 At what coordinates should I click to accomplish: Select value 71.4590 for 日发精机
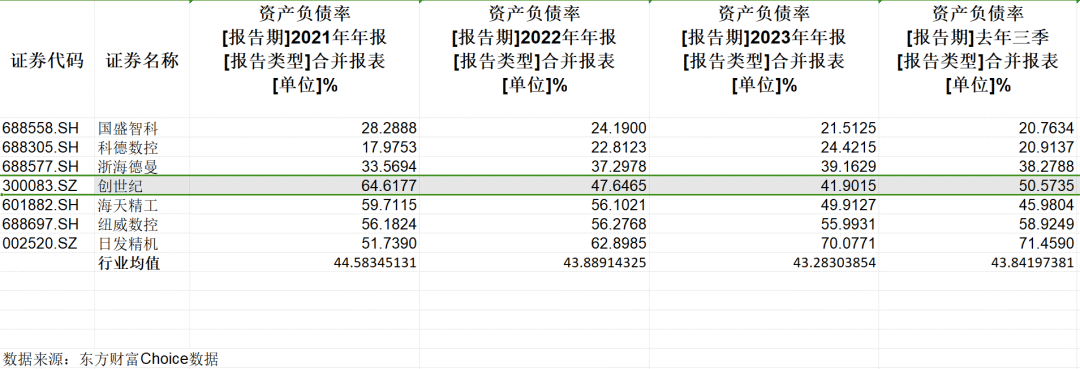click(x=979, y=243)
